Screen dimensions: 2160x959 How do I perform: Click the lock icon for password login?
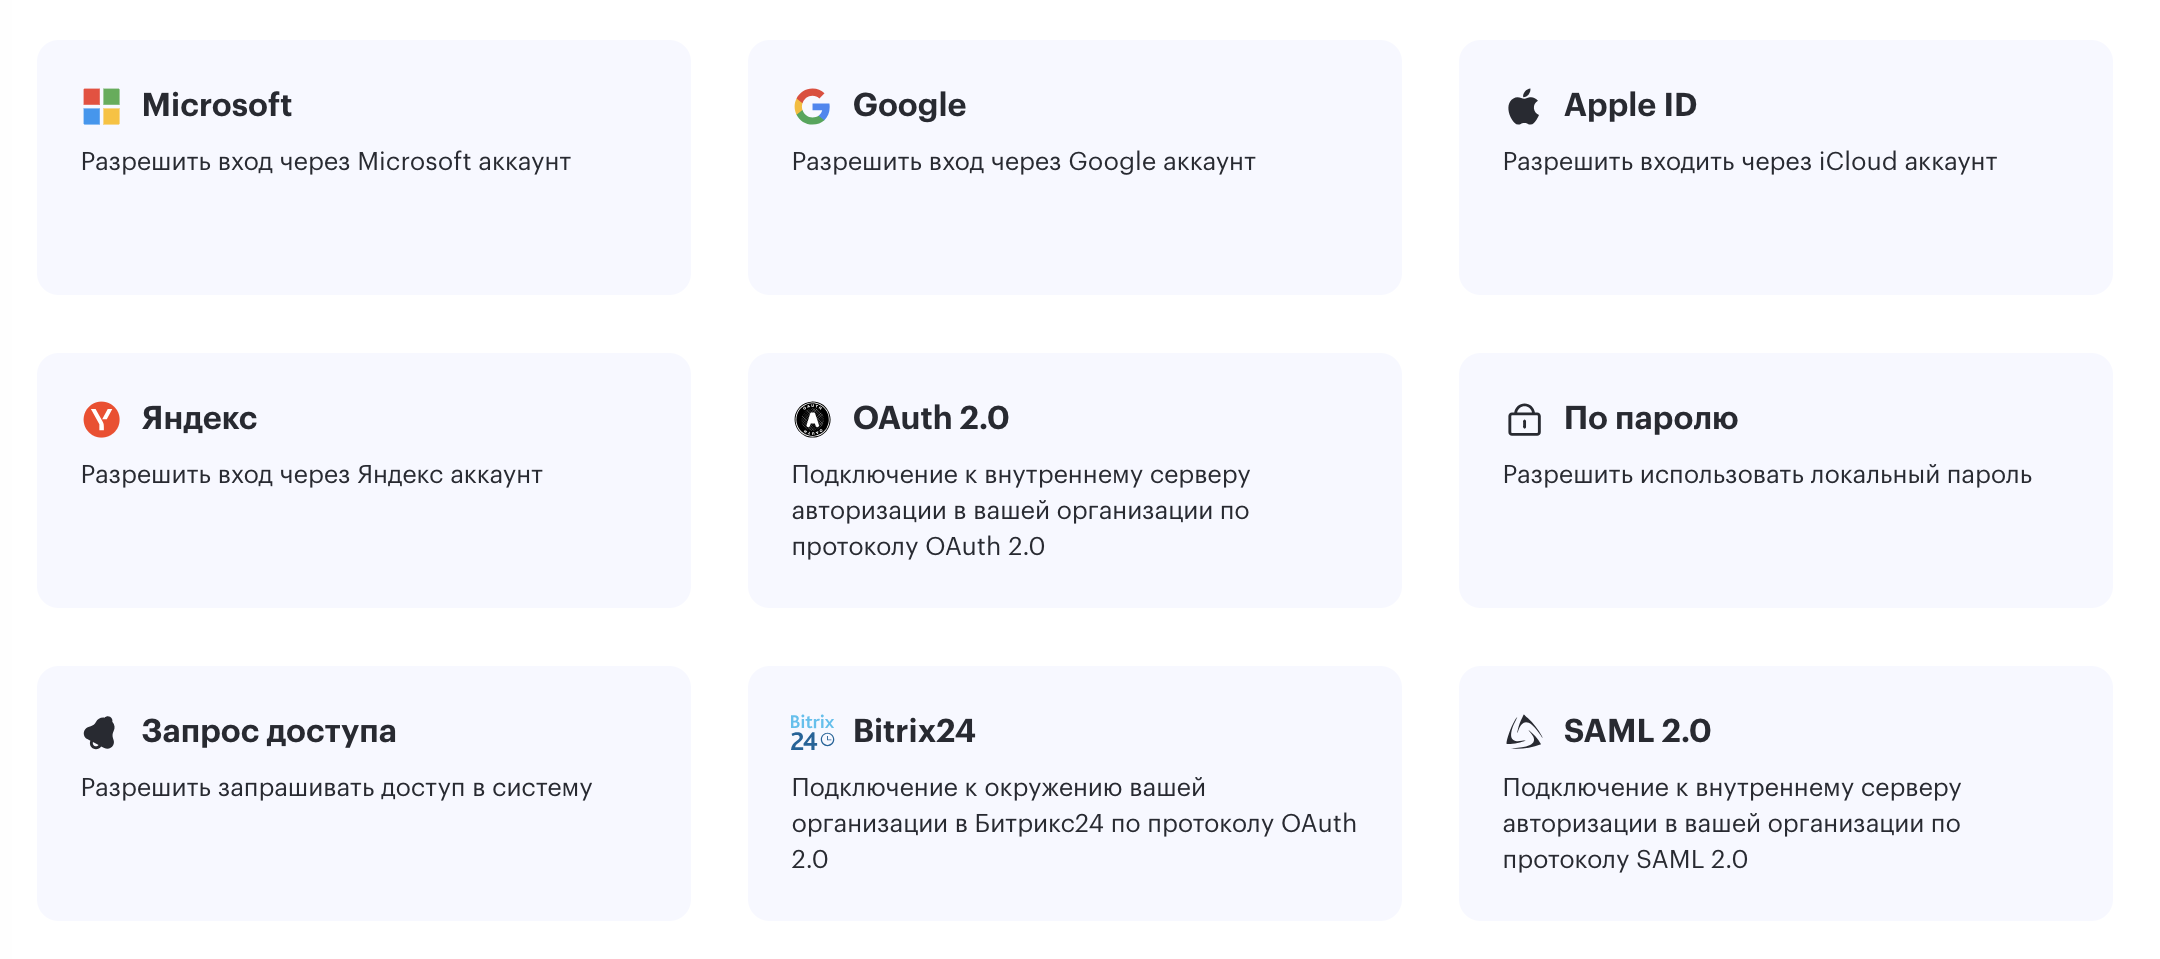tap(1523, 419)
